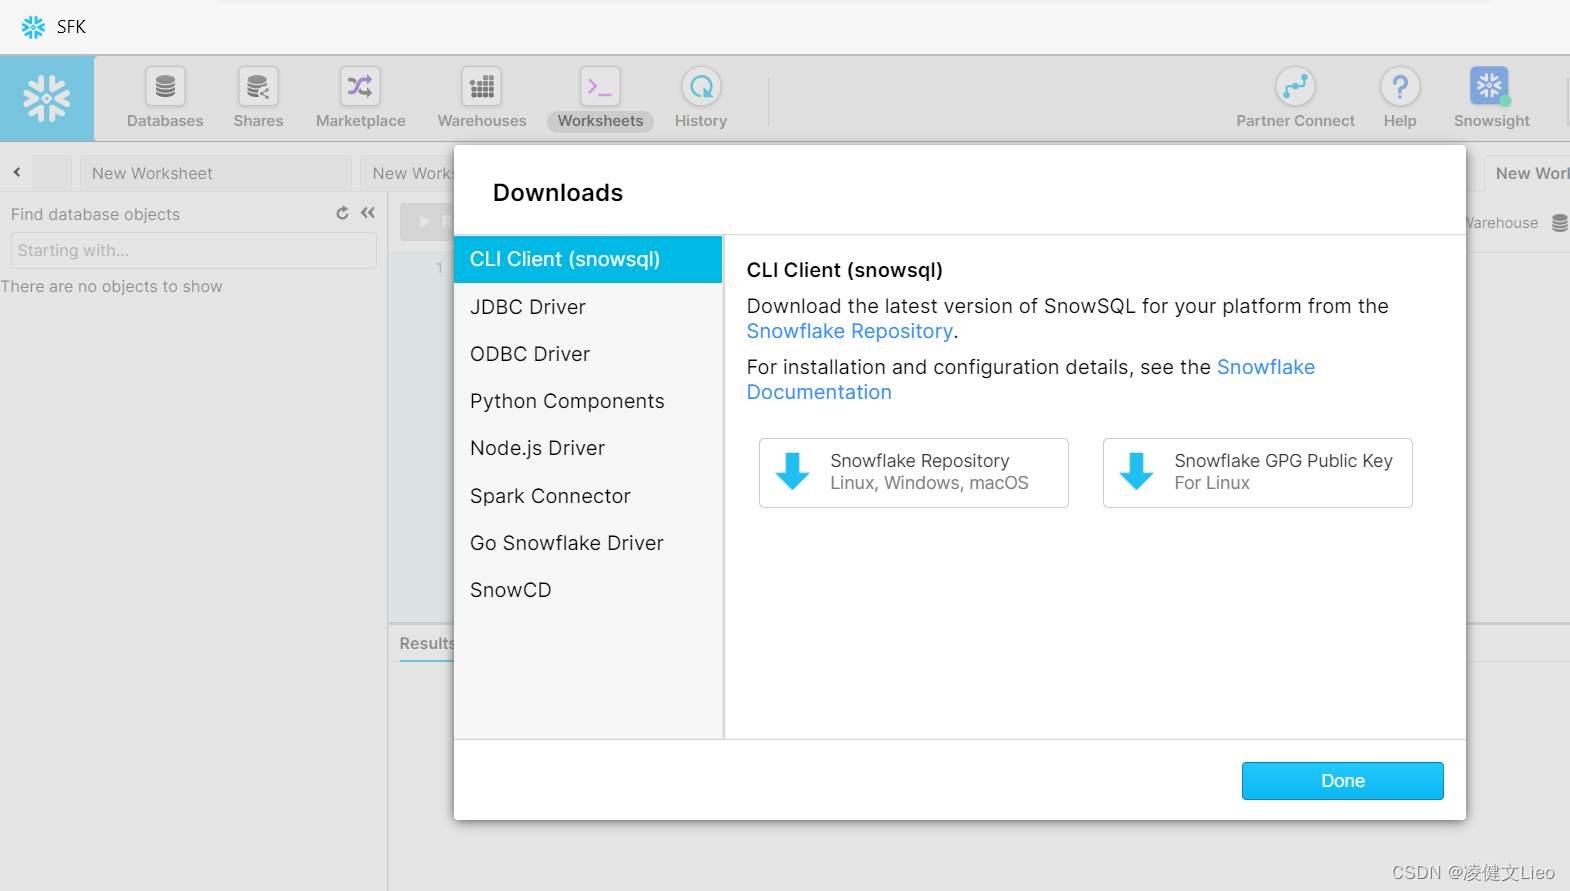Switch to the second New Worksheet tab
Image resolution: width=1570 pixels, height=891 pixels.
[x=408, y=173]
